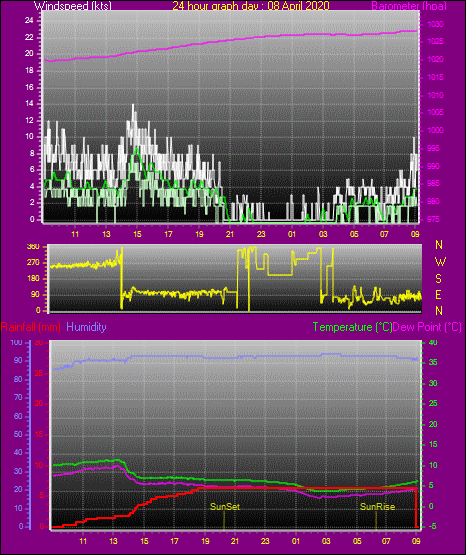Click the Windspeed (kts) axis title
Screen dimensions: 466x555
(x=73, y=6)
